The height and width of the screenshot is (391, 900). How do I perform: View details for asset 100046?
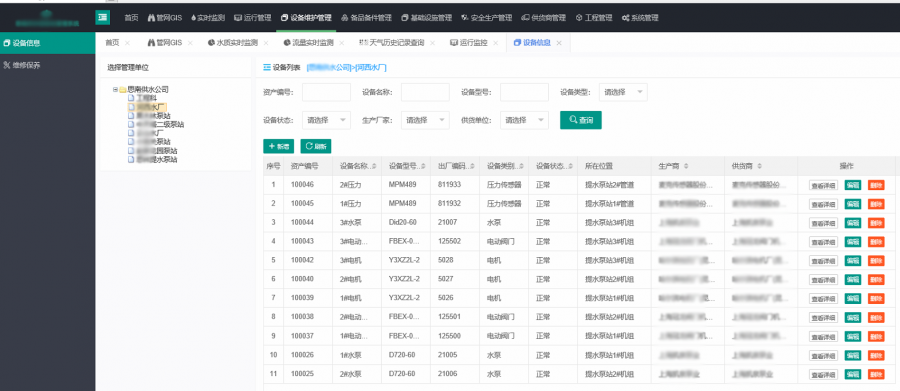(x=823, y=185)
